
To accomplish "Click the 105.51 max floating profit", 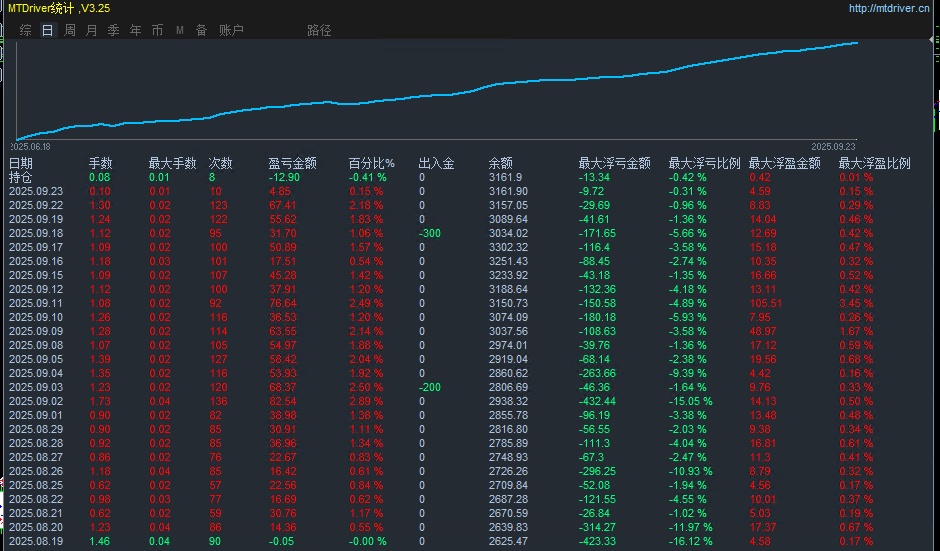I will pyautogui.click(x=766, y=303).
